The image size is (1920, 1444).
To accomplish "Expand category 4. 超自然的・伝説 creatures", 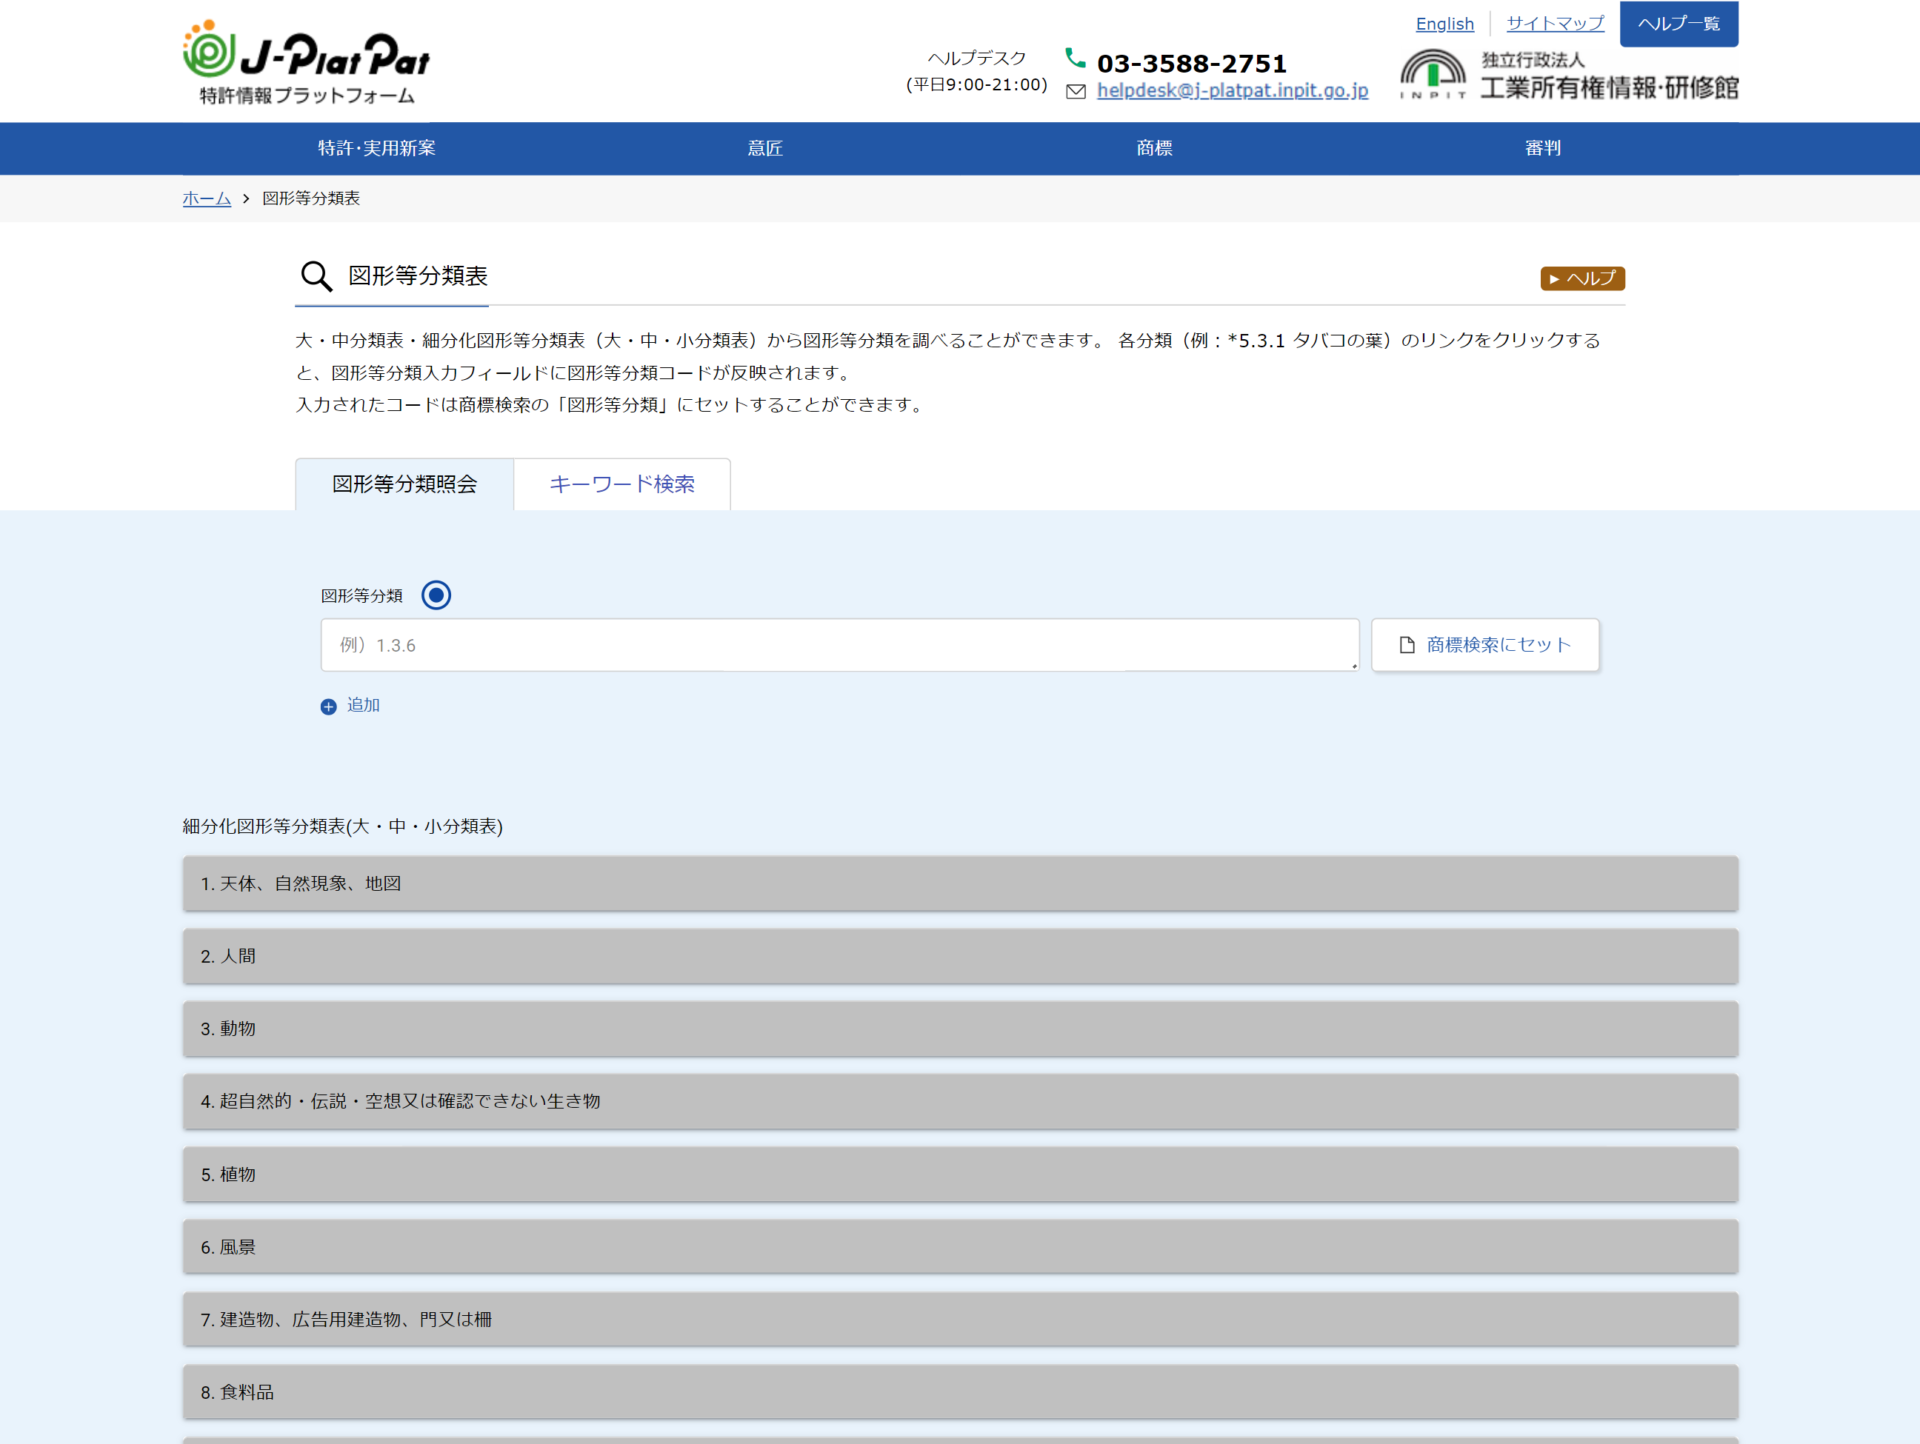I will [x=960, y=1101].
